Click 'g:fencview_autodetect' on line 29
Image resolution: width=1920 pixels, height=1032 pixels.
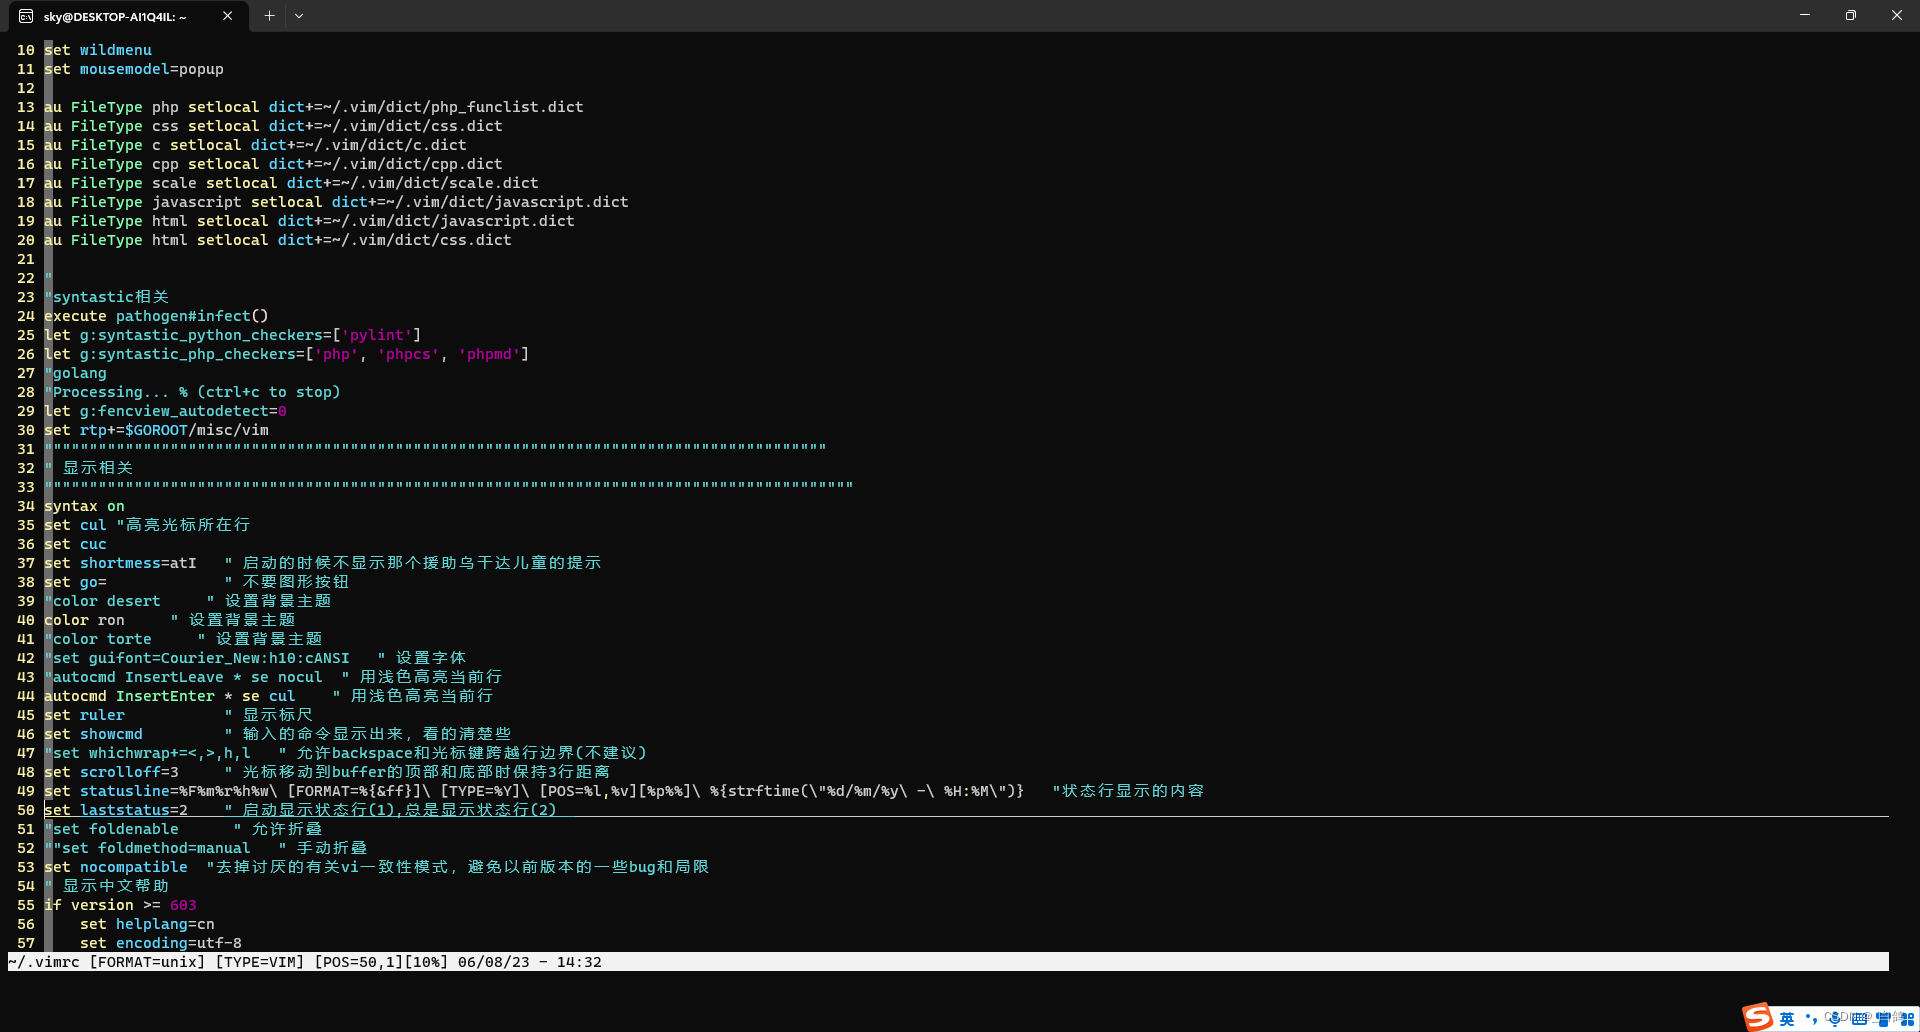click(174, 411)
